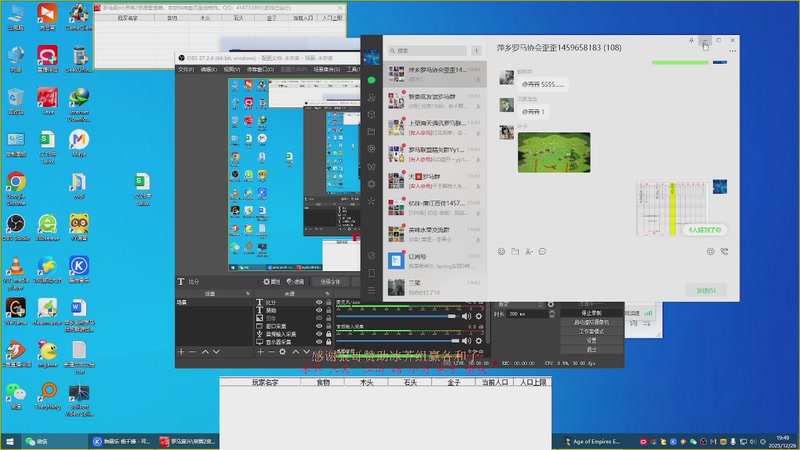Open the OBS 视图(V) menu
Screen dimensions: 800x450
pyautogui.click(x=231, y=69)
